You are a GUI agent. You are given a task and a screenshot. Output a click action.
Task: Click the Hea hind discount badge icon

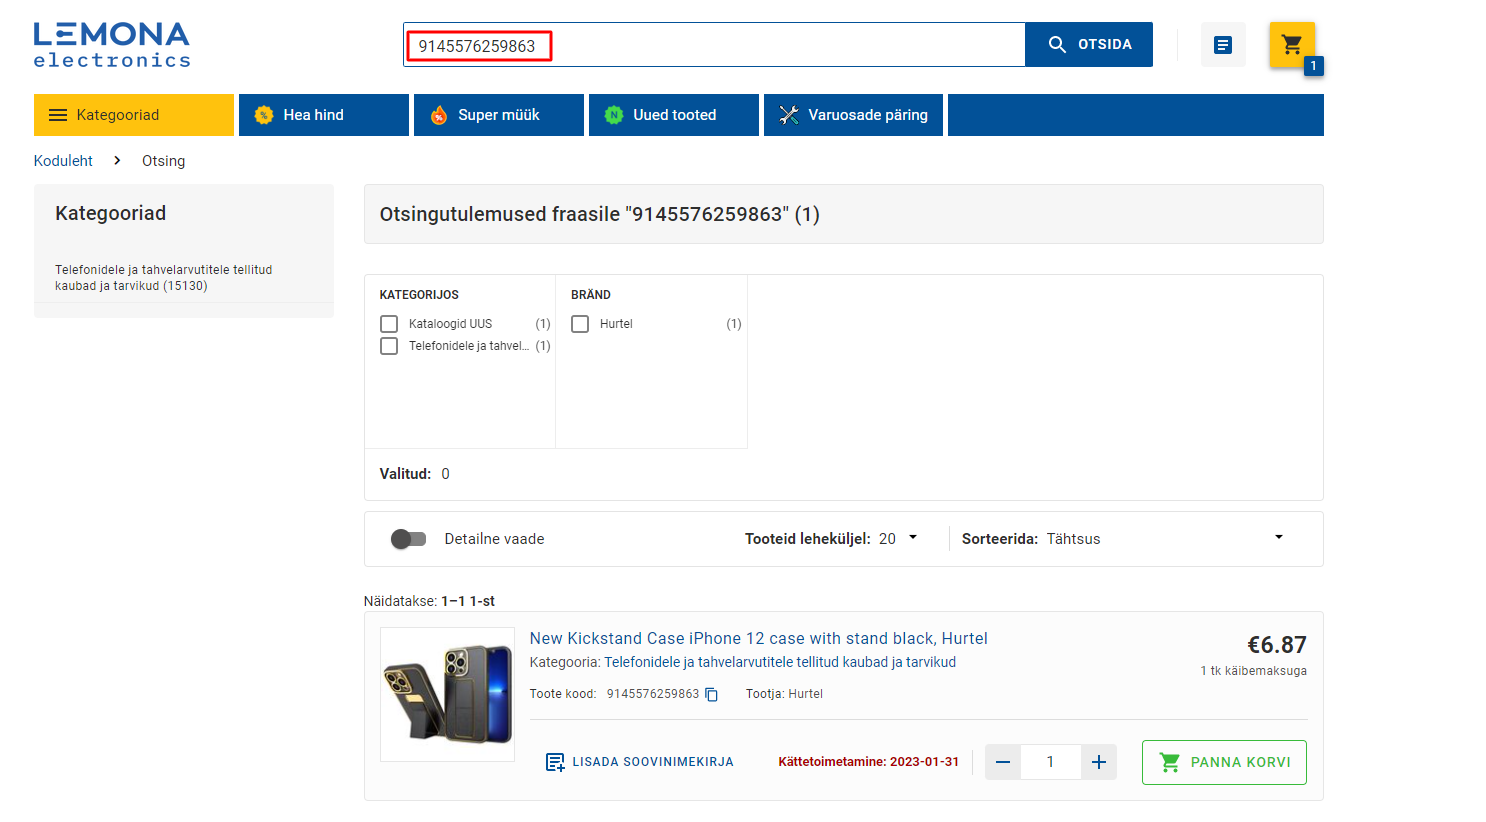coord(264,115)
